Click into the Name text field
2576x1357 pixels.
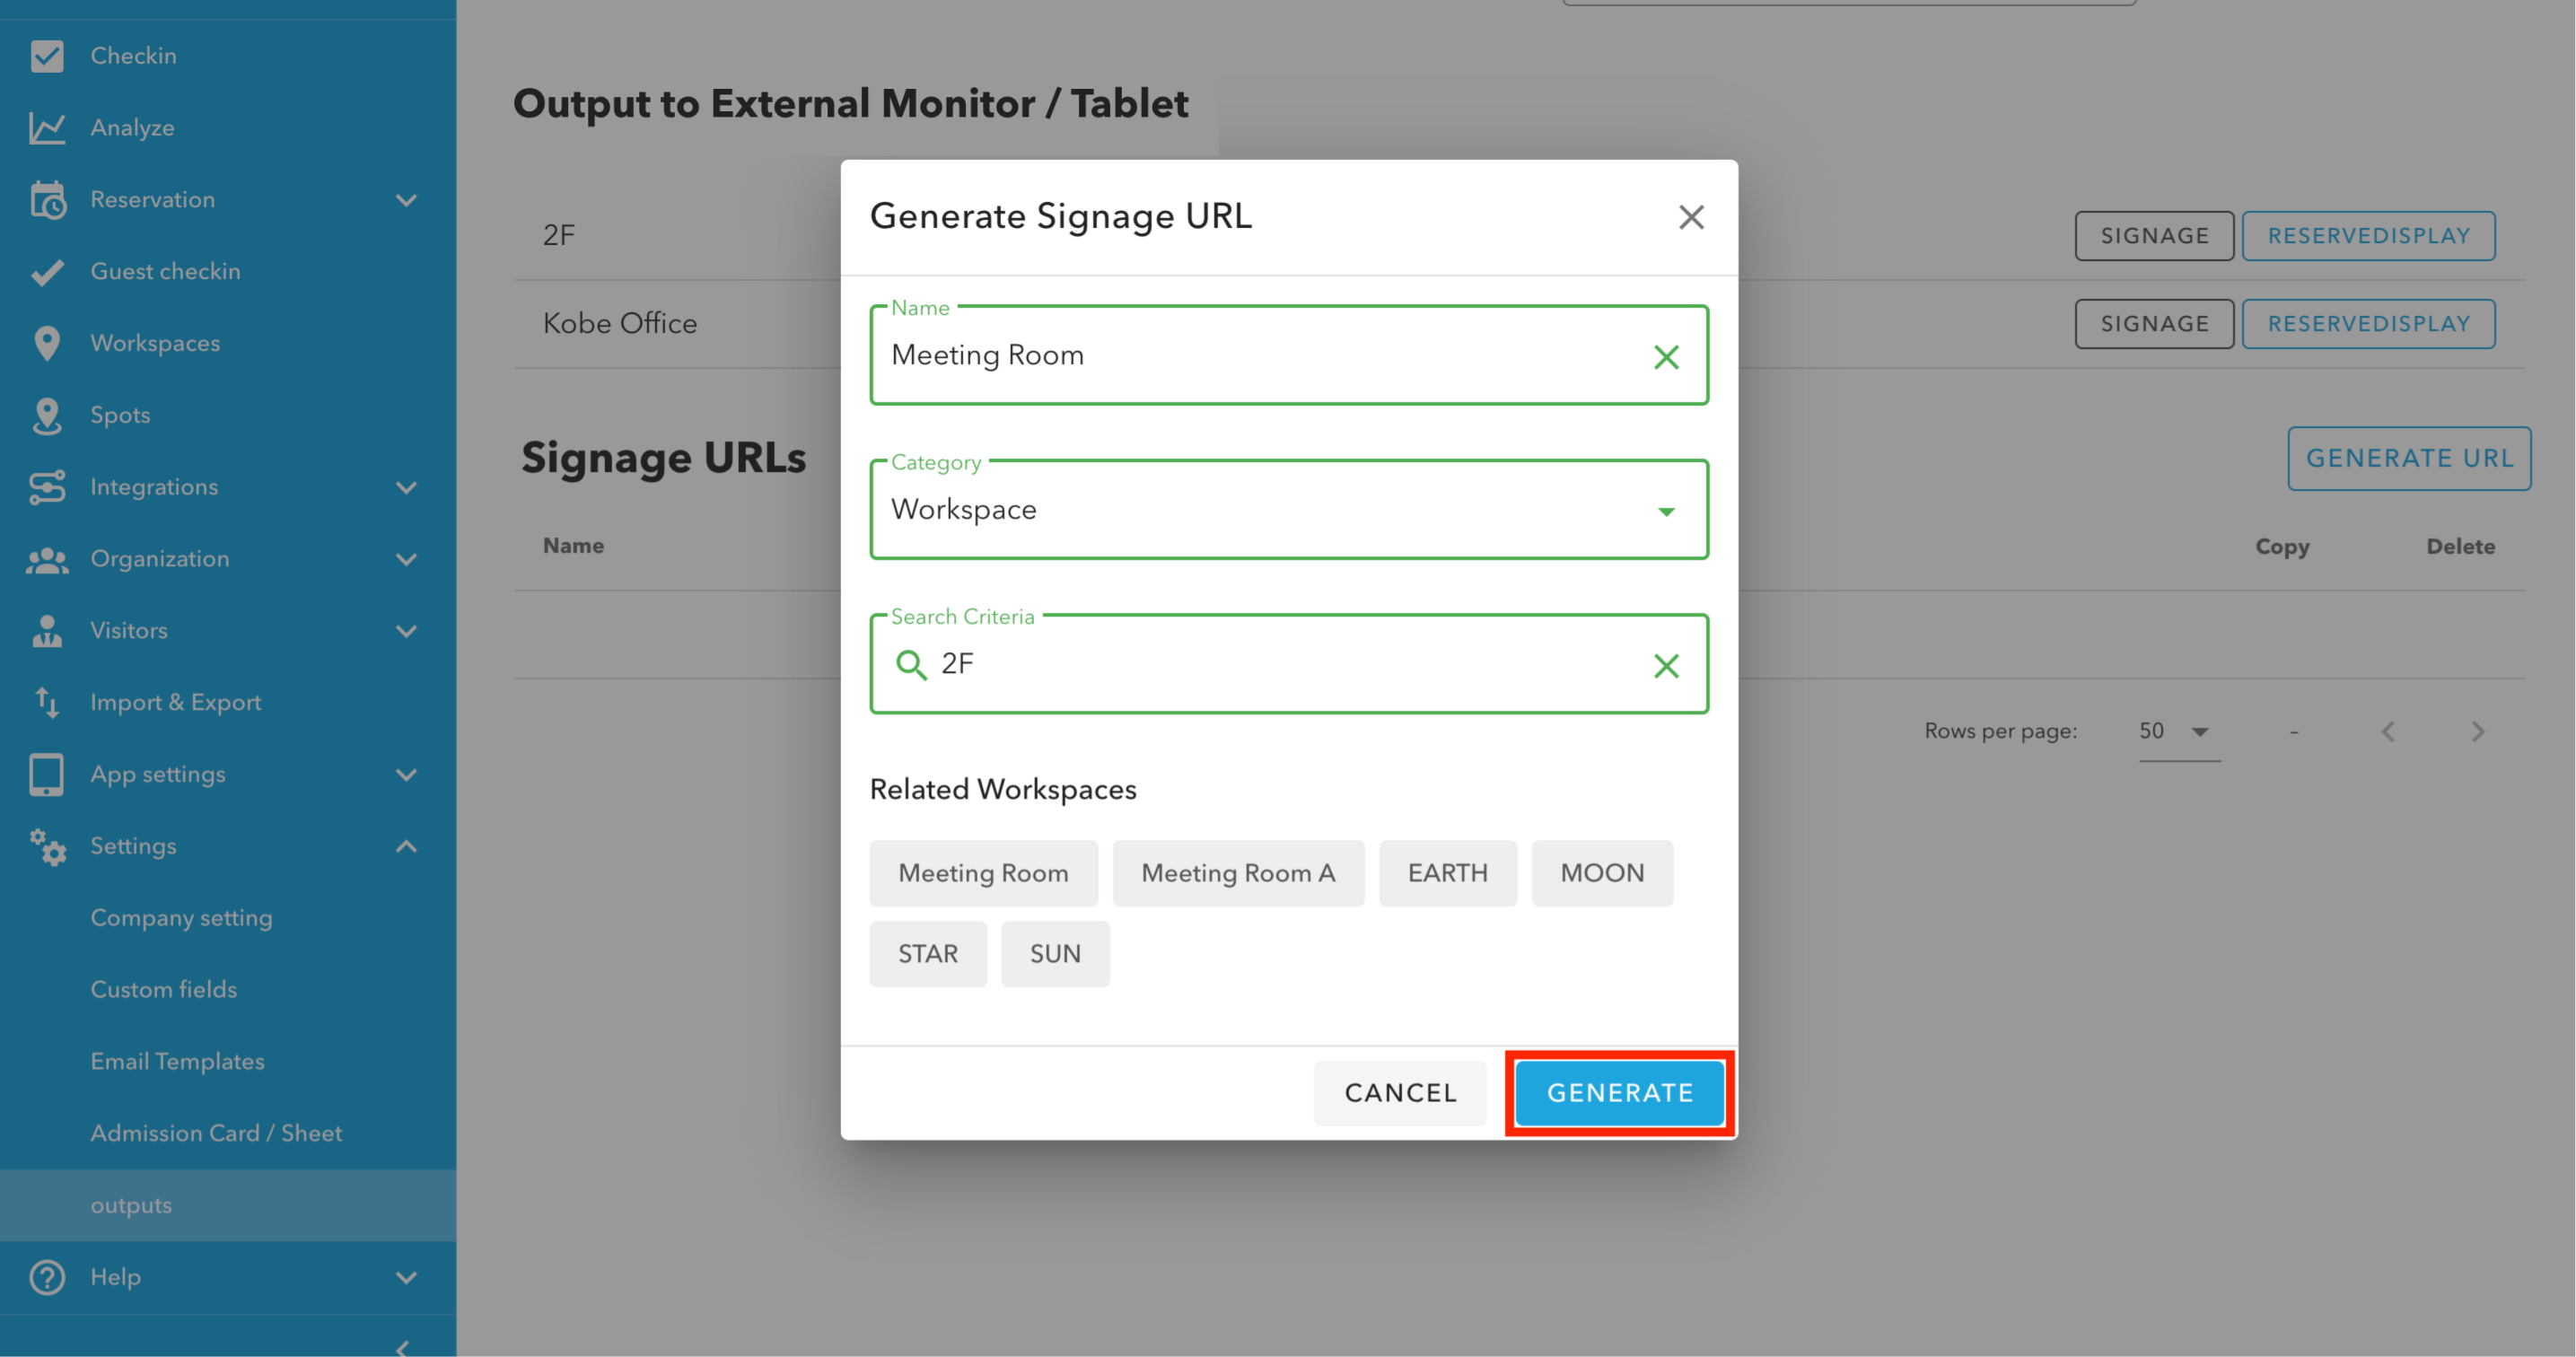pos(1250,356)
